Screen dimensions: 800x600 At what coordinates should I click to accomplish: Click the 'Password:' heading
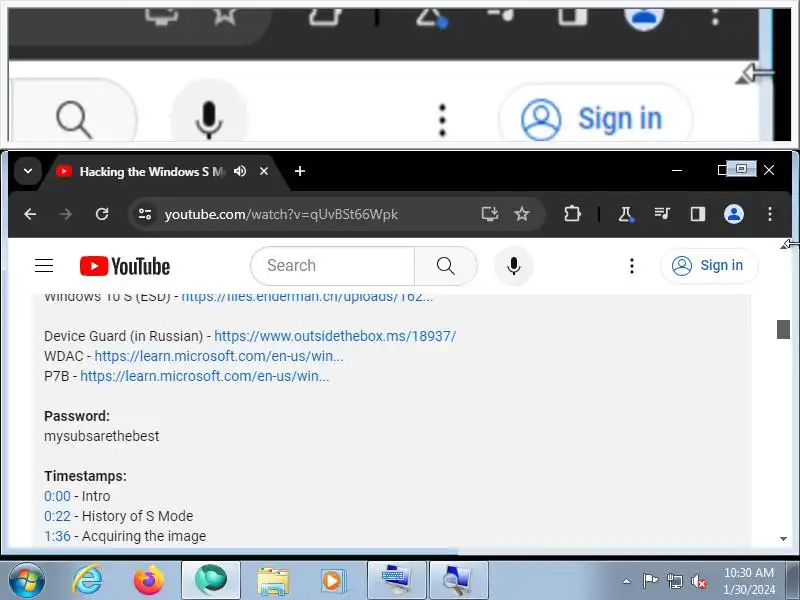click(77, 416)
